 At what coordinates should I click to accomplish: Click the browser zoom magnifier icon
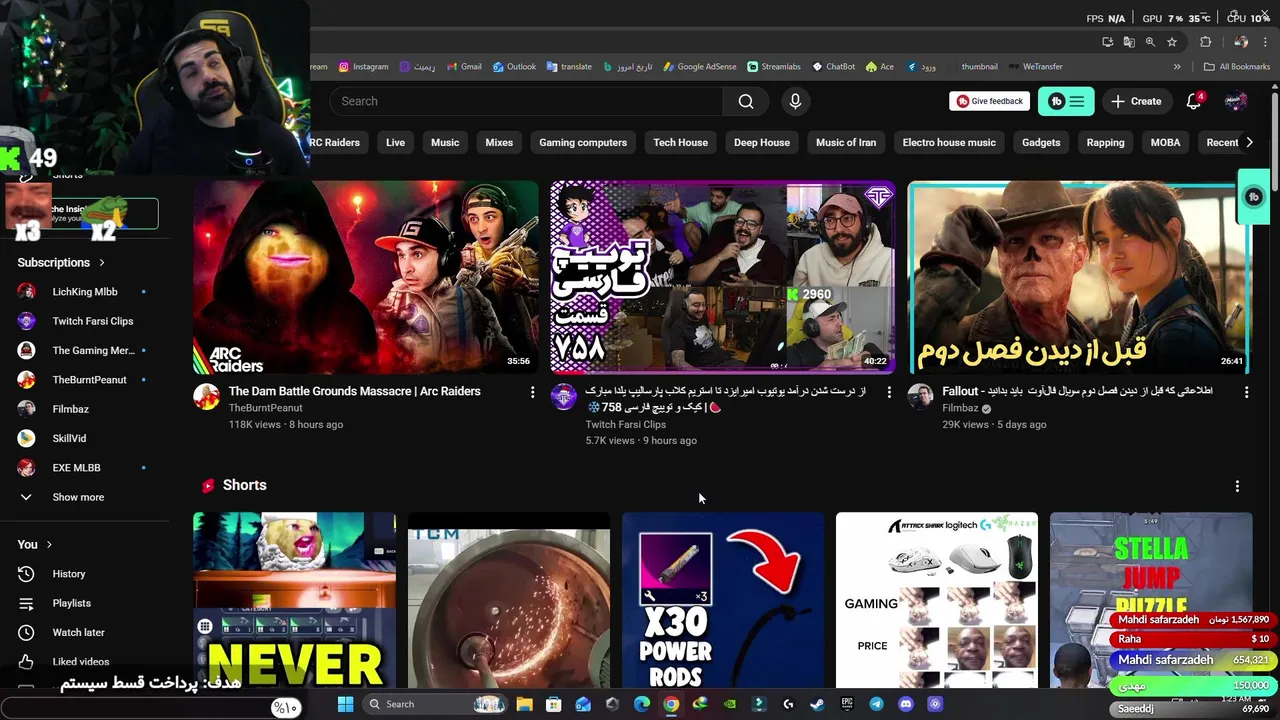click(1150, 42)
